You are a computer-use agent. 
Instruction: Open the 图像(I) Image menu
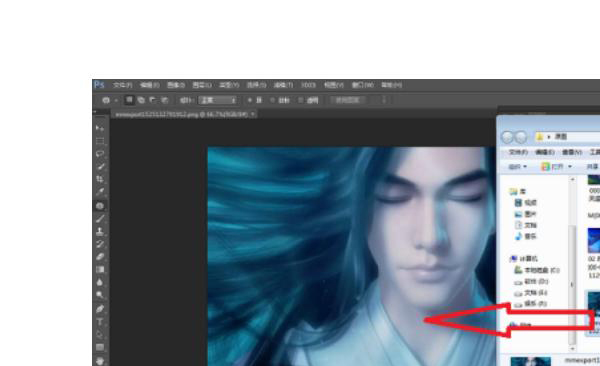coord(176,85)
